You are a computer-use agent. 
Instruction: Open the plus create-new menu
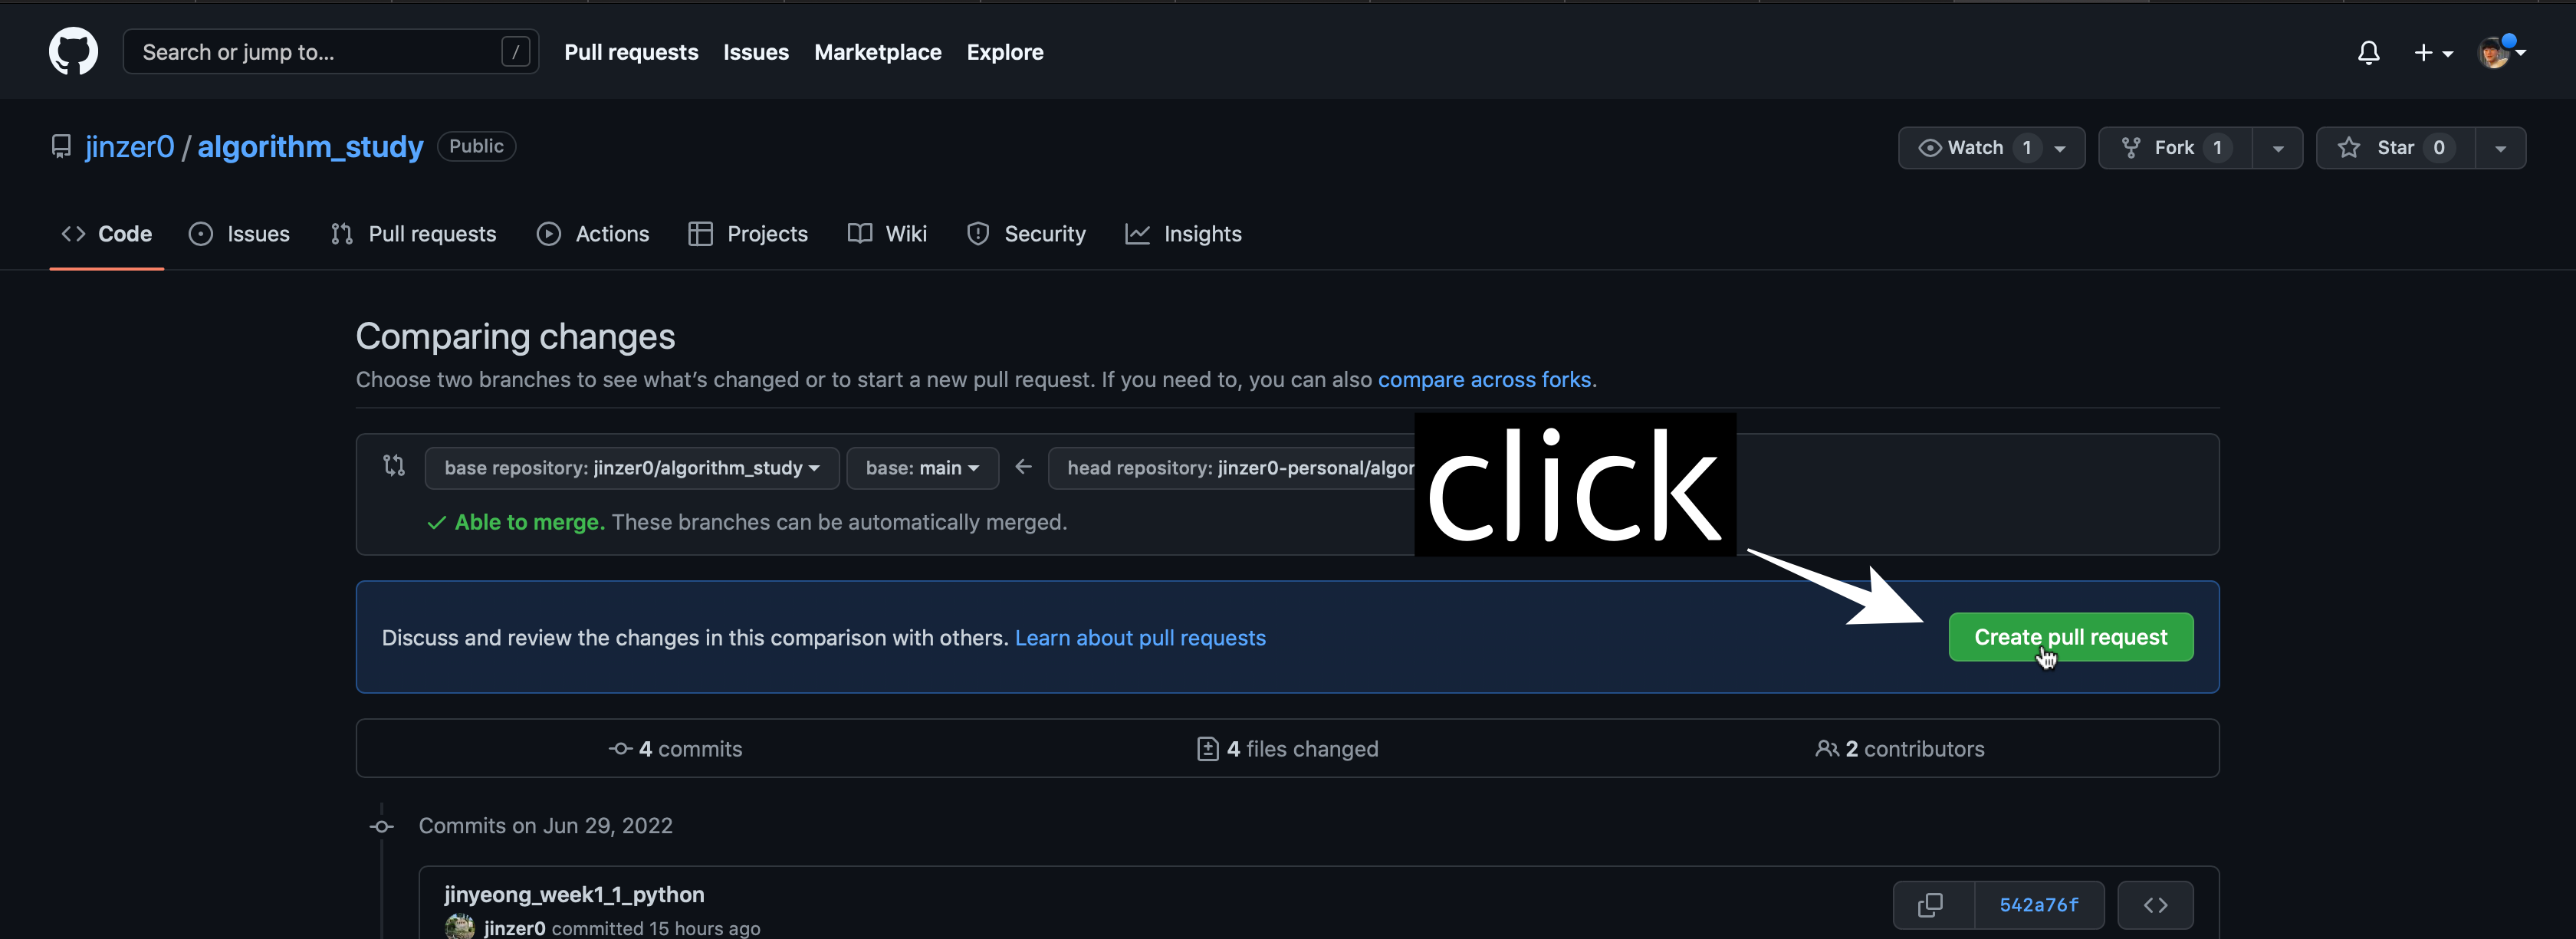(x=2432, y=52)
